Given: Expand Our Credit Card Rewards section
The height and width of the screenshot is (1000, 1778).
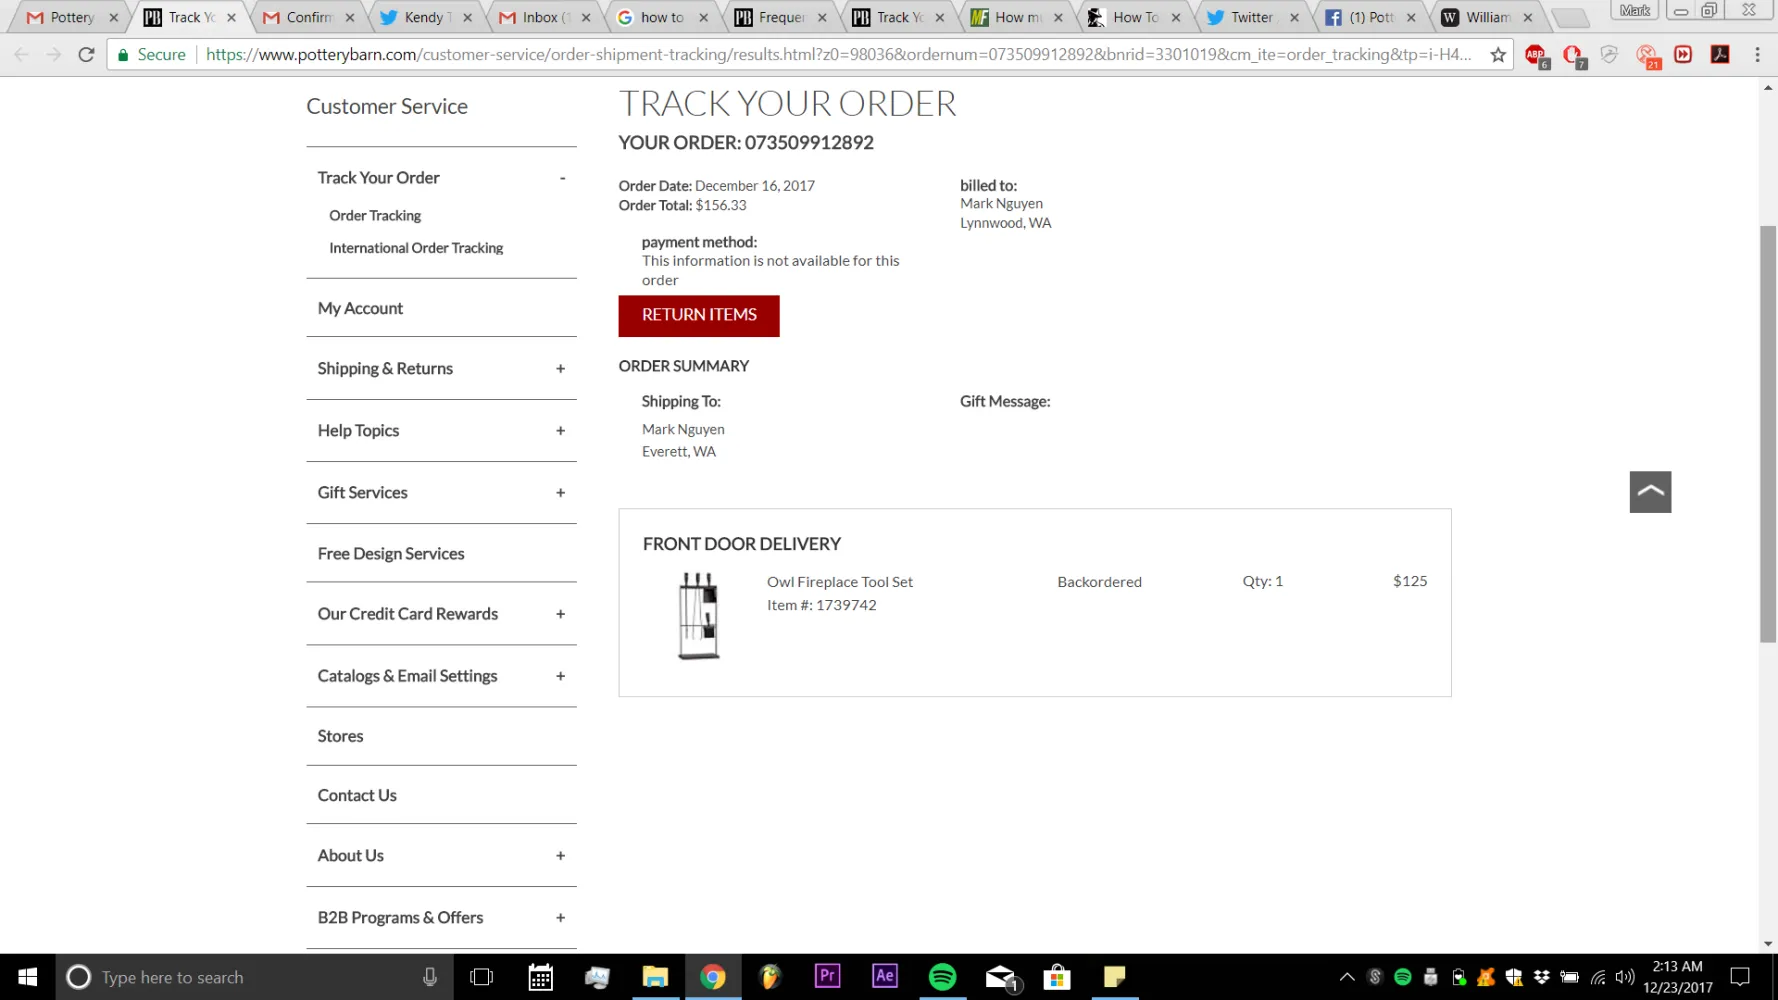Looking at the screenshot, I should coord(560,614).
